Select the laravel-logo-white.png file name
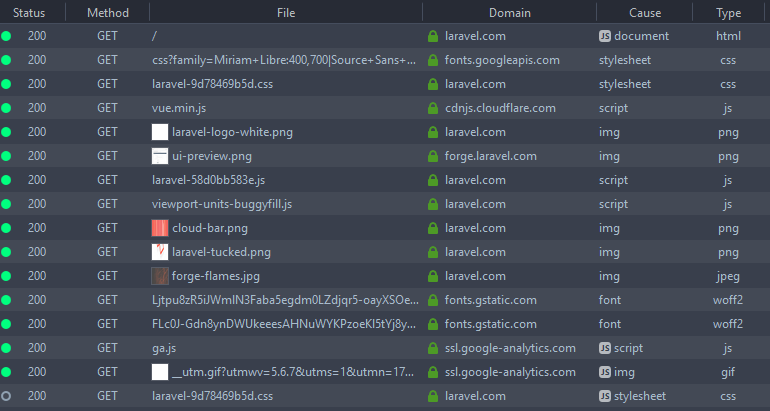Viewport: 770px width, 411px height. (x=232, y=132)
